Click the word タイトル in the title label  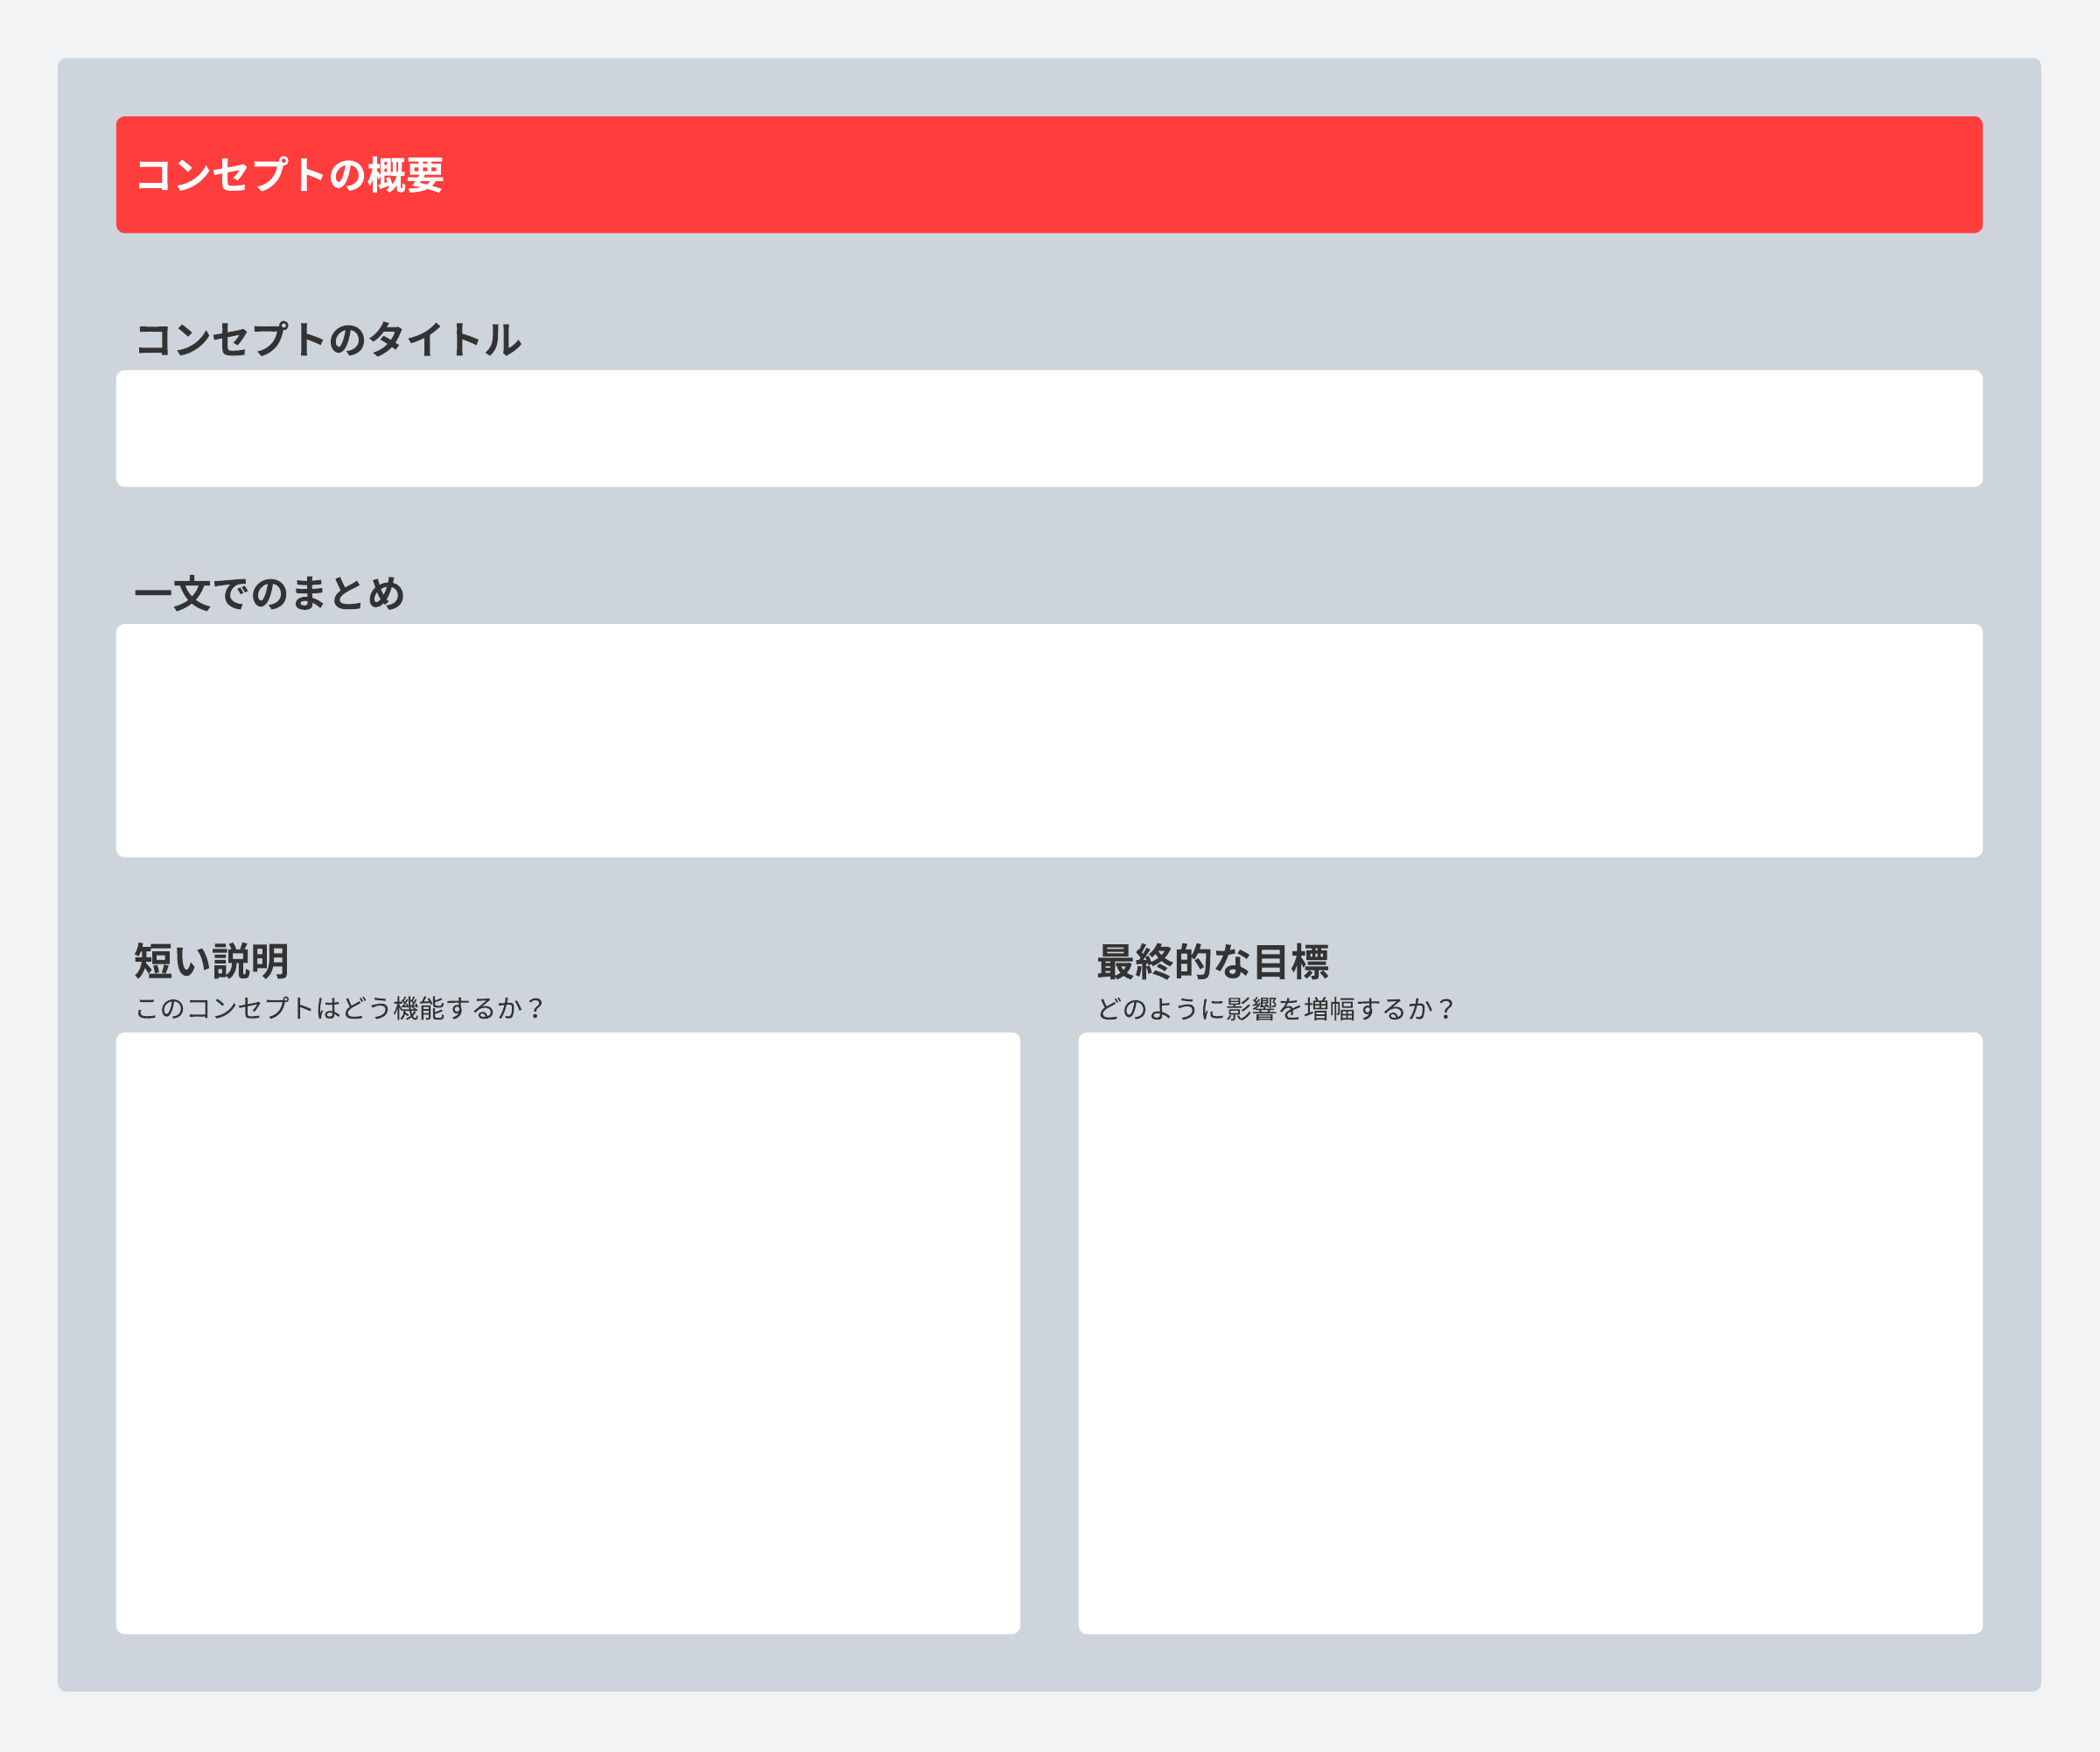(445, 340)
